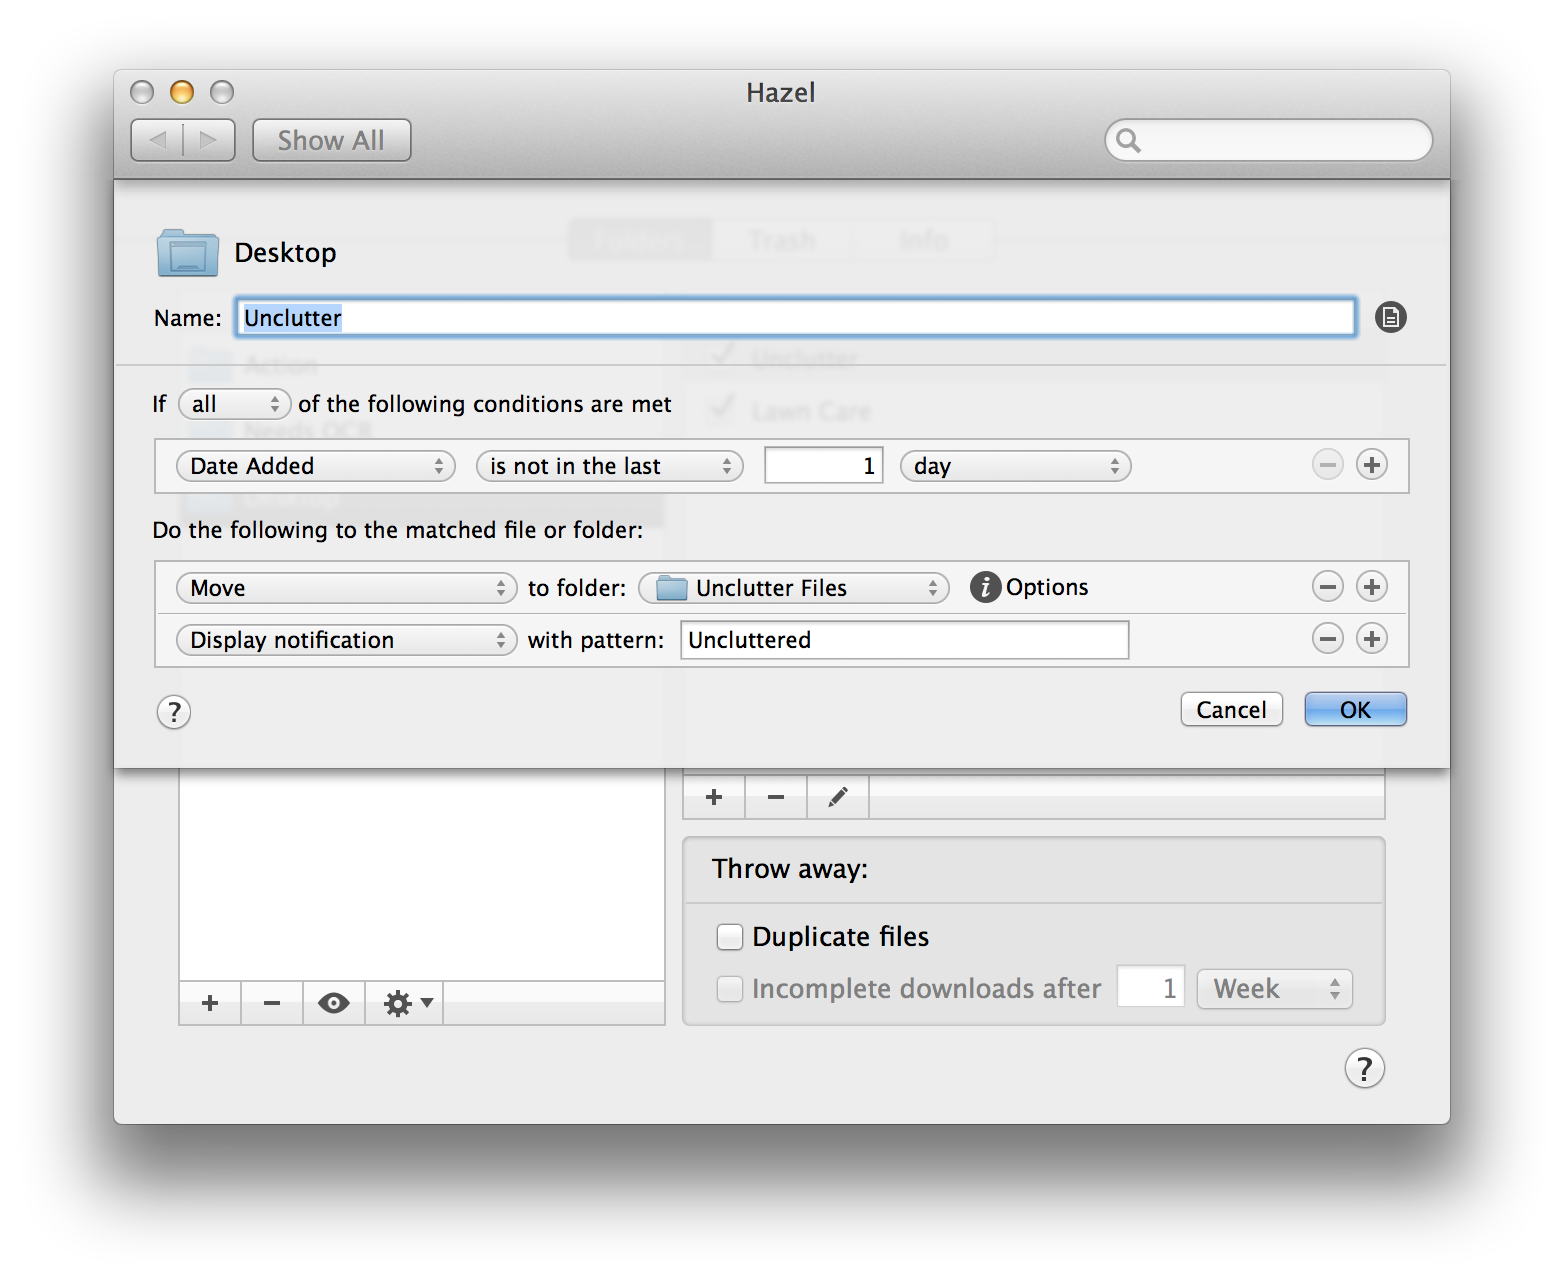
Task: Edit the selected rule with the pencil icon
Action: [838, 797]
